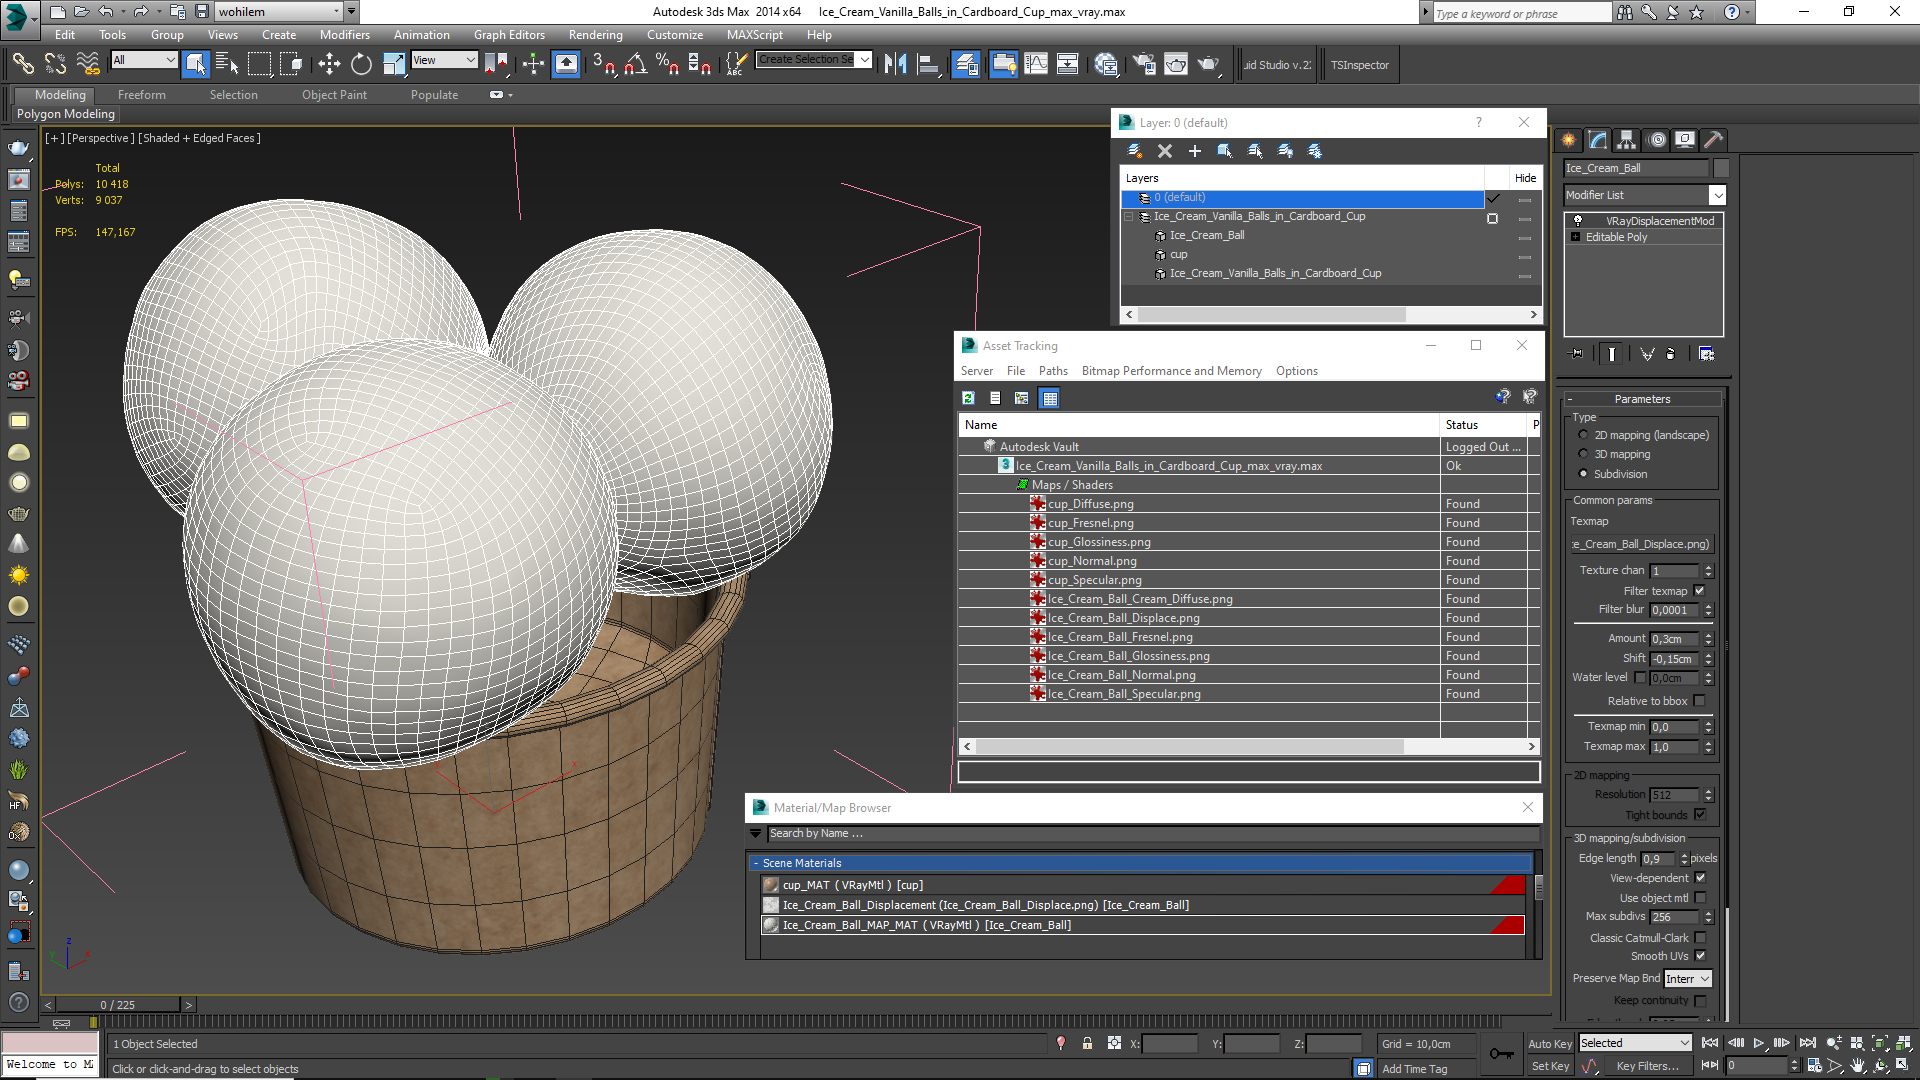Click the Render Setup icon
The height and width of the screenshot is (1080, 1920).
click(1143, 64)
